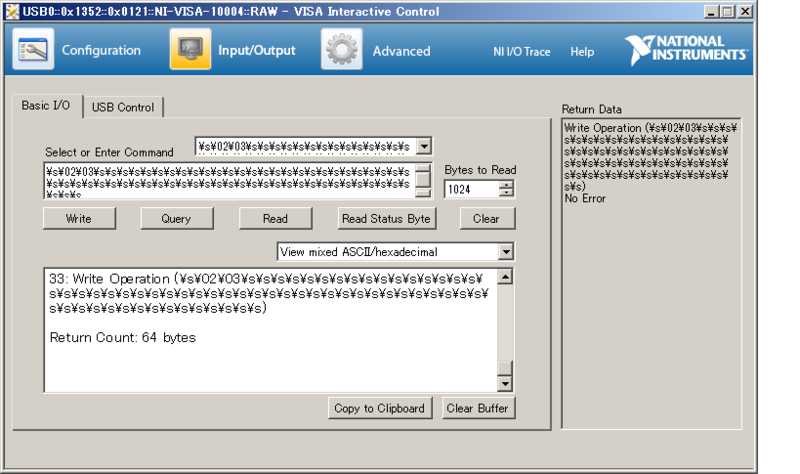
Task: Click the command text area scrollbar
Action: (x=423, y=180)
